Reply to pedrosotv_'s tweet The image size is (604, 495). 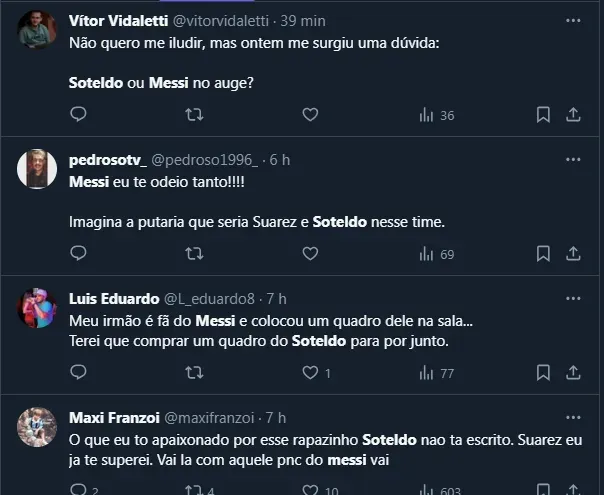pos(78,254)
